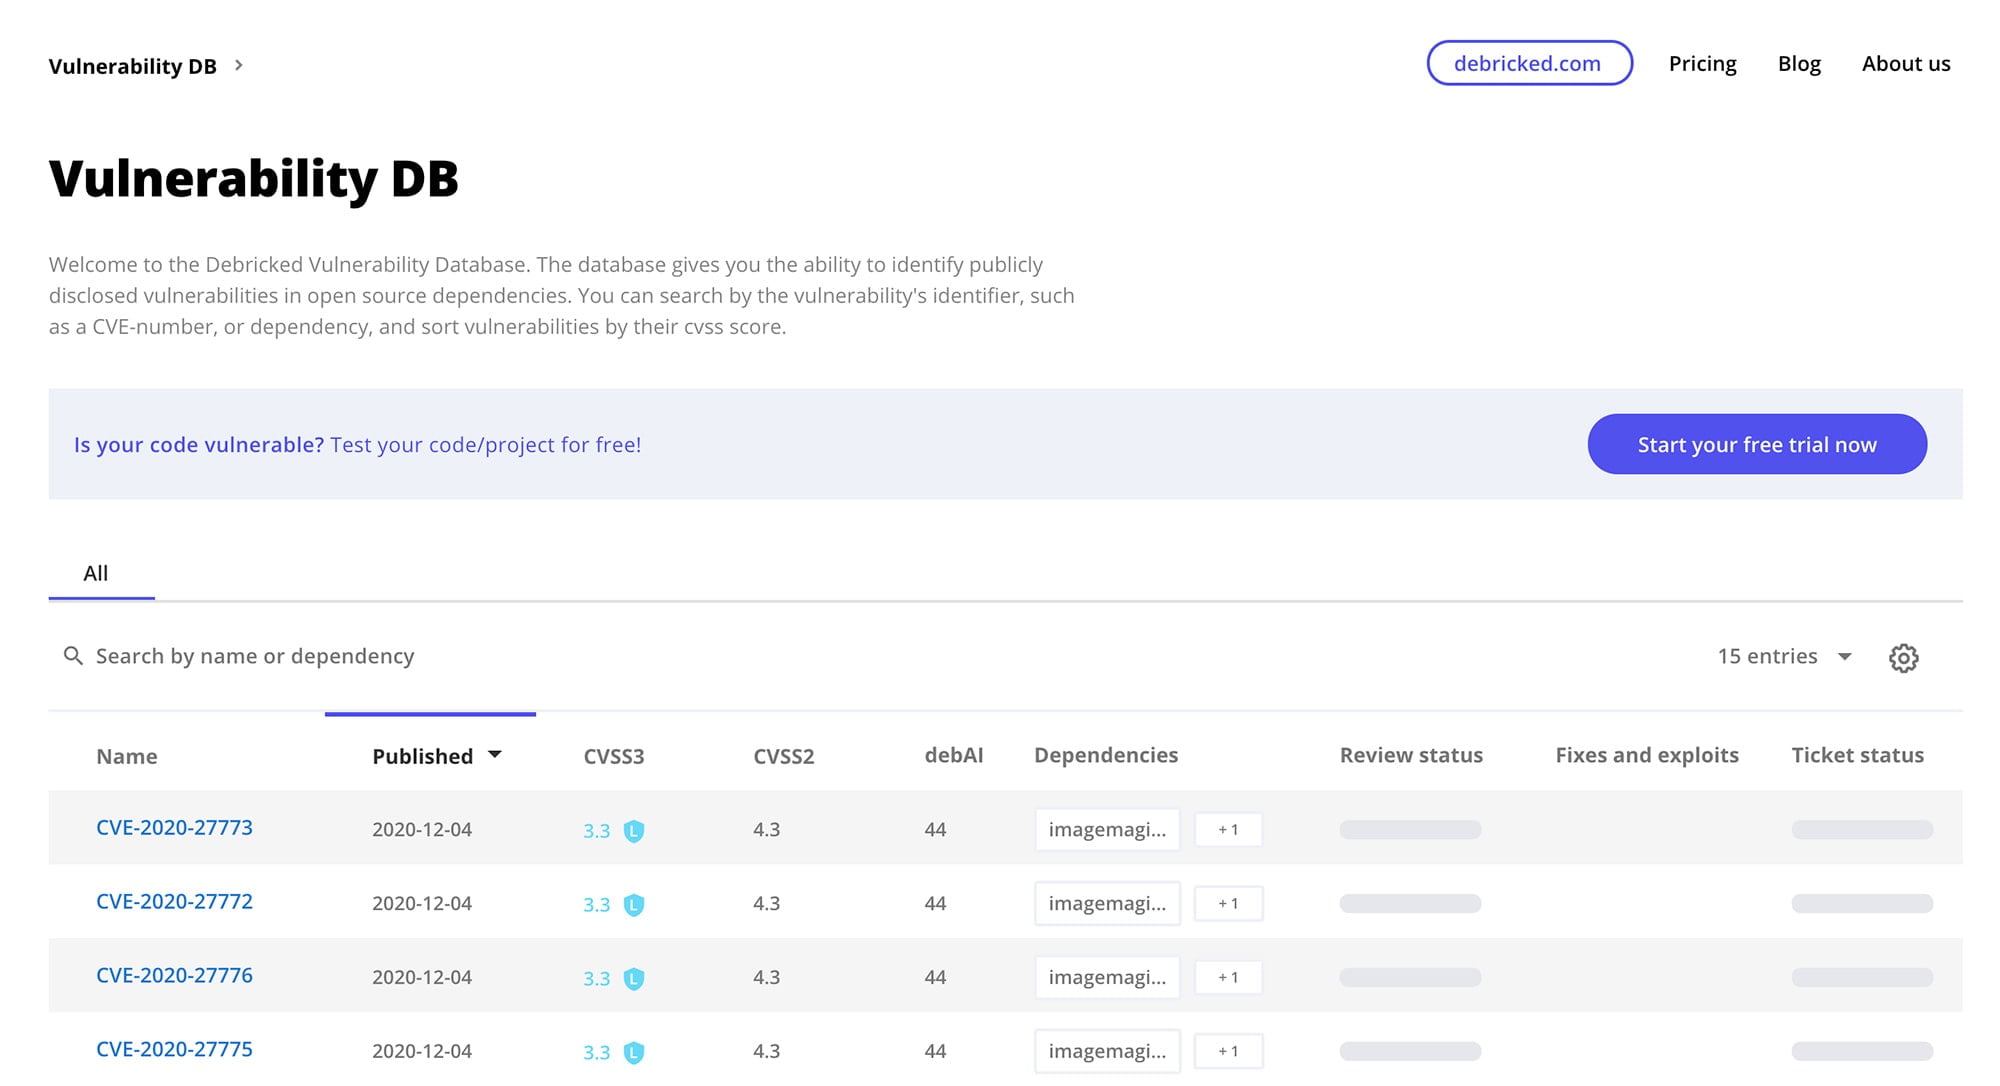The width and height of the screenshot is (2000, 1086).
Task: Click Start your free trial now
Action: point(1757,443)
